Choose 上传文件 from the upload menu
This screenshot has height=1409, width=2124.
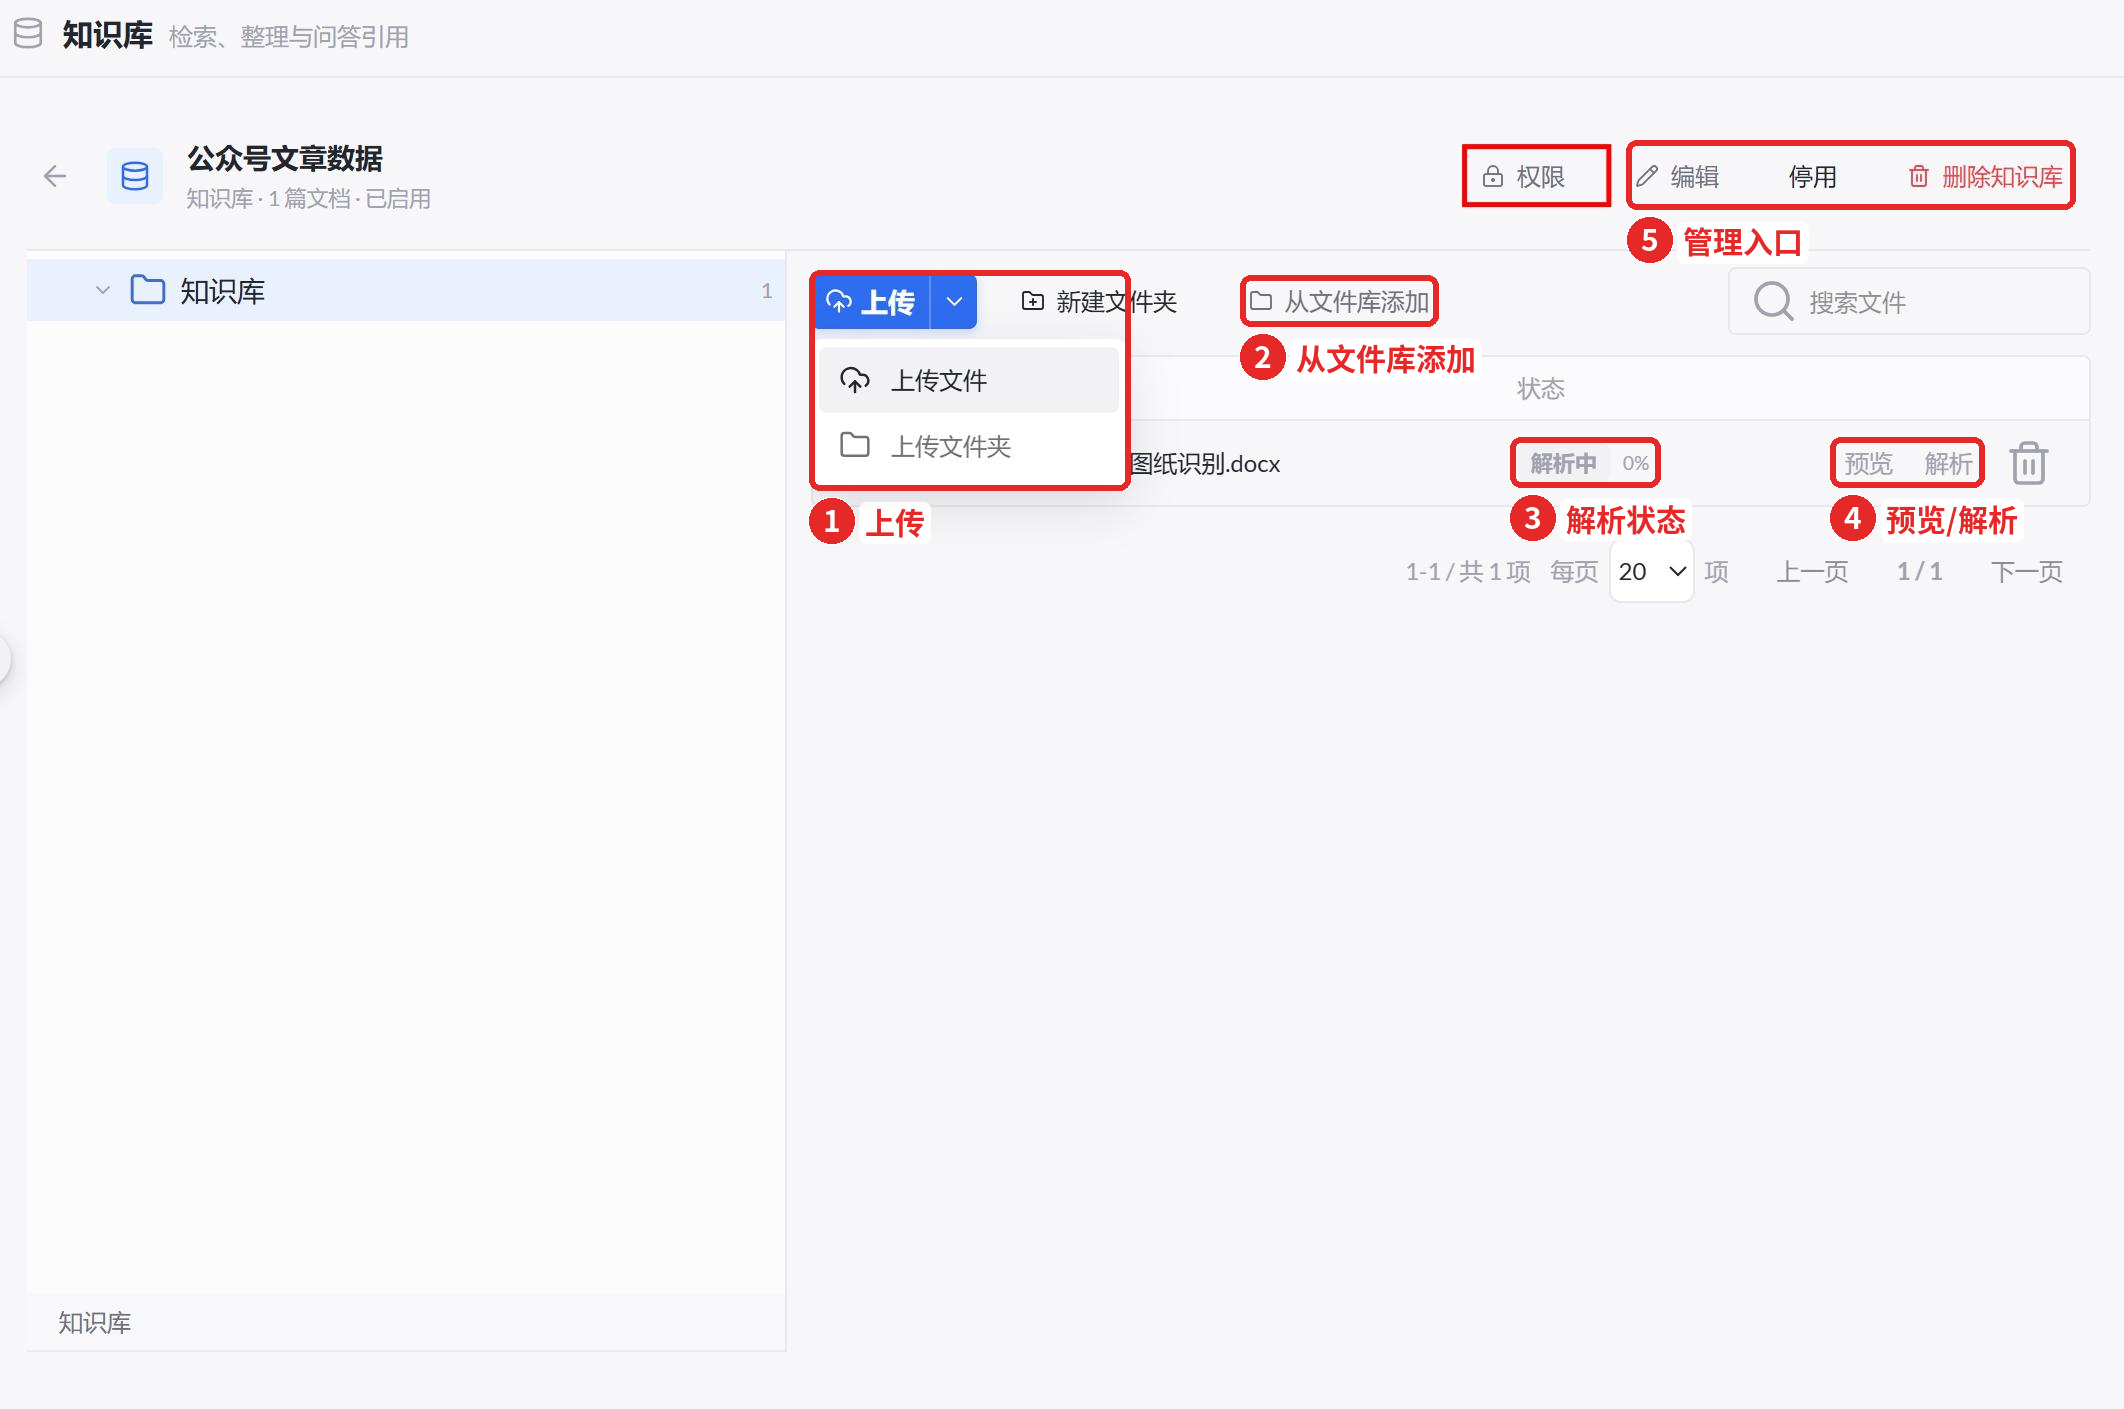(968, 380)
